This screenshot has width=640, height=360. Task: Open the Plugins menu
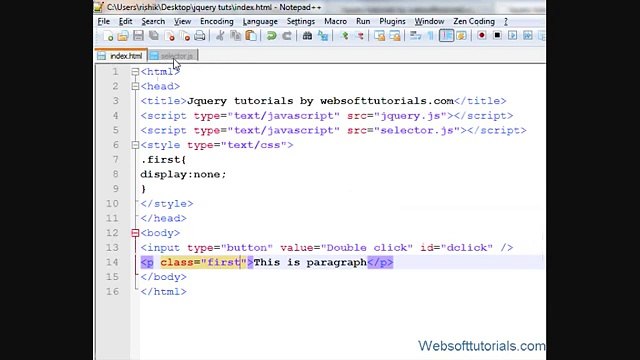(x=392, y=21)
